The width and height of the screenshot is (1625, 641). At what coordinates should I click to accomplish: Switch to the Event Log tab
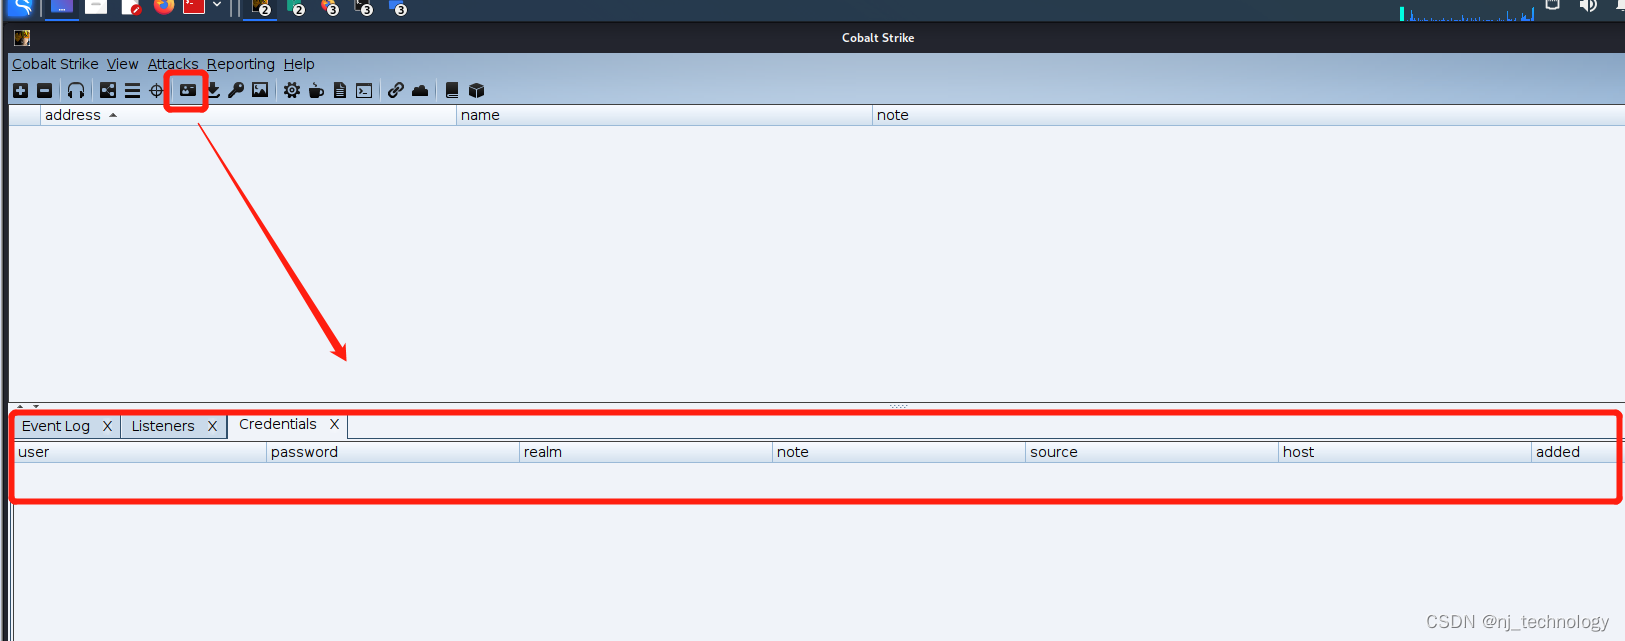[x=56, y=426]
